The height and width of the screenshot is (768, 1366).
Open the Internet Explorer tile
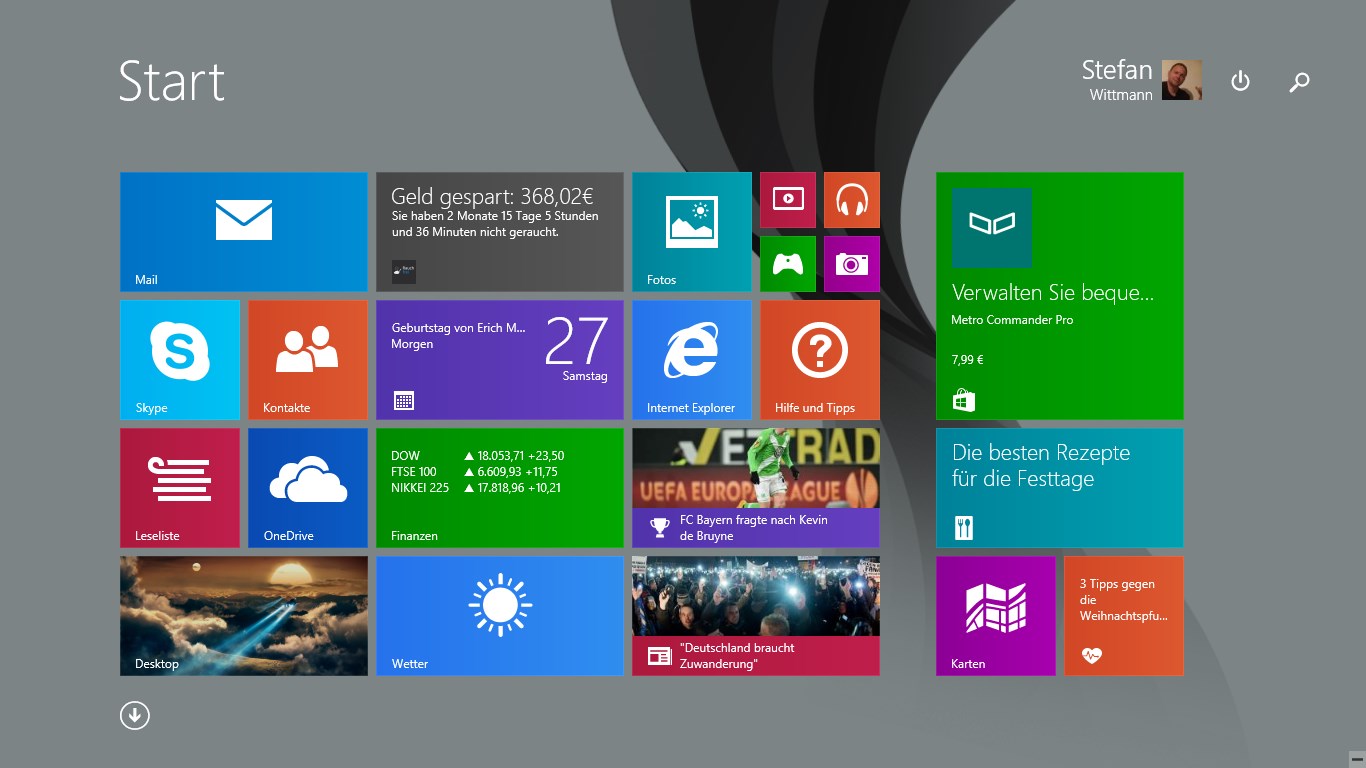tap(691, 359)
